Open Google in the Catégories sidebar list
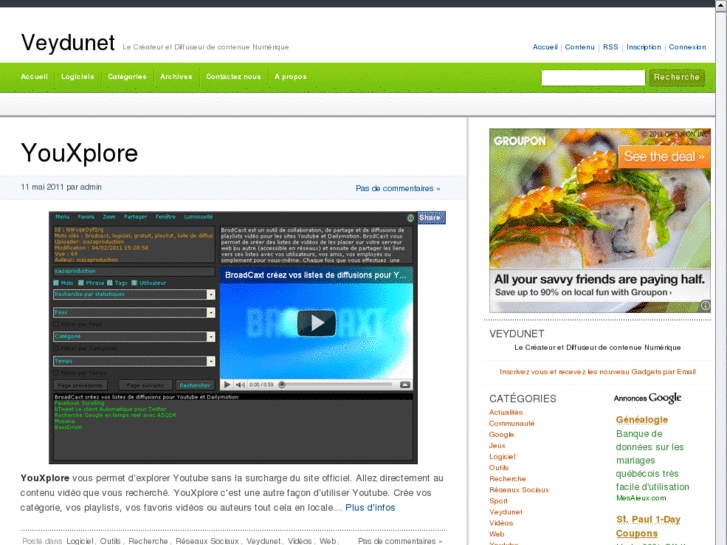The height and width of the screenshot is (545, 727). click(502, 435)
